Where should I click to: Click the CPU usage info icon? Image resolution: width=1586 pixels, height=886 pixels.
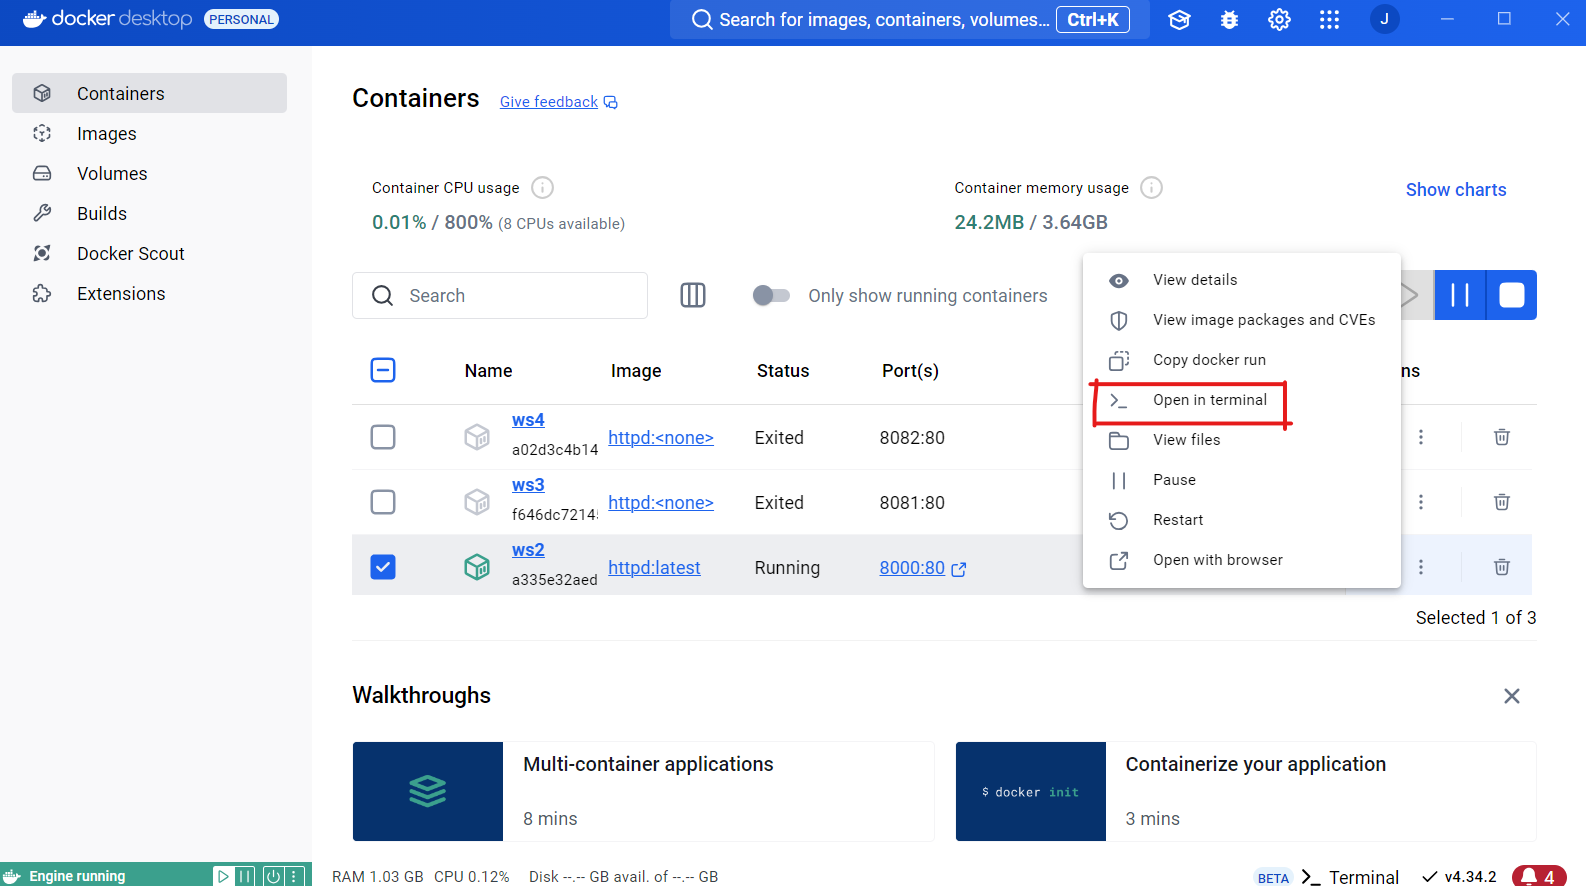(542, 187)
